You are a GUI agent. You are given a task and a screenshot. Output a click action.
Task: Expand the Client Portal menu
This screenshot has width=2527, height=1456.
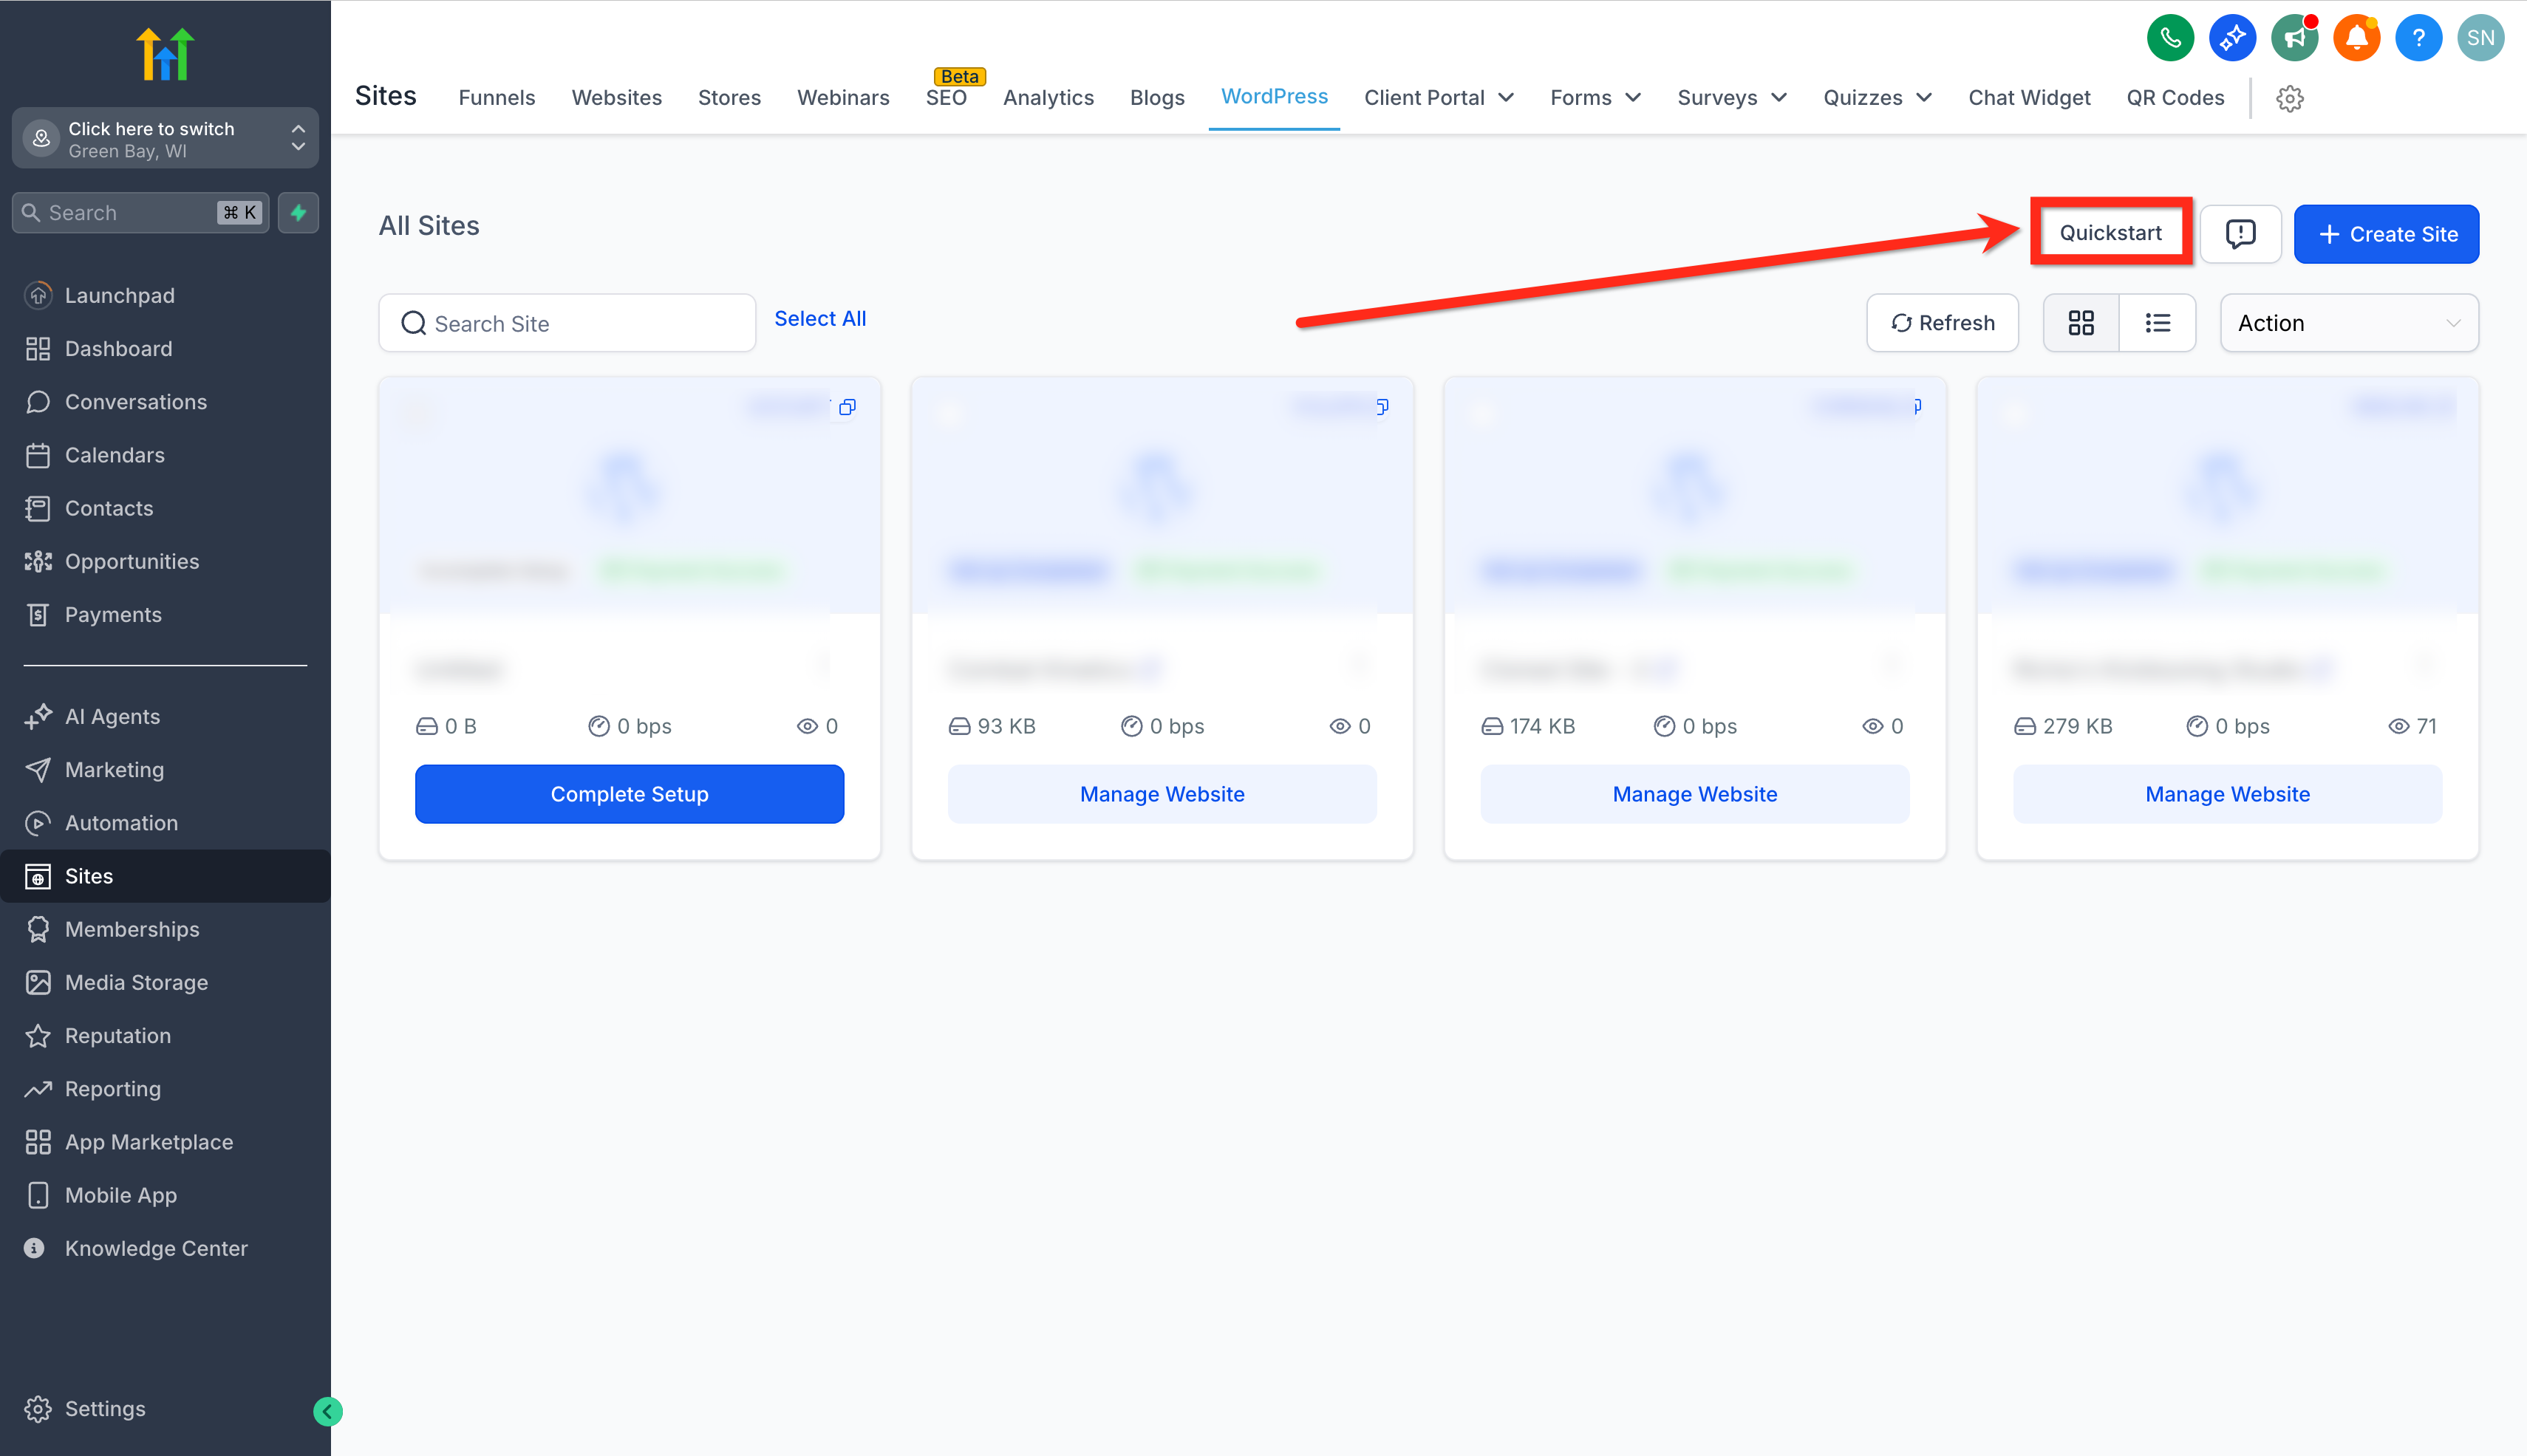1439,98
